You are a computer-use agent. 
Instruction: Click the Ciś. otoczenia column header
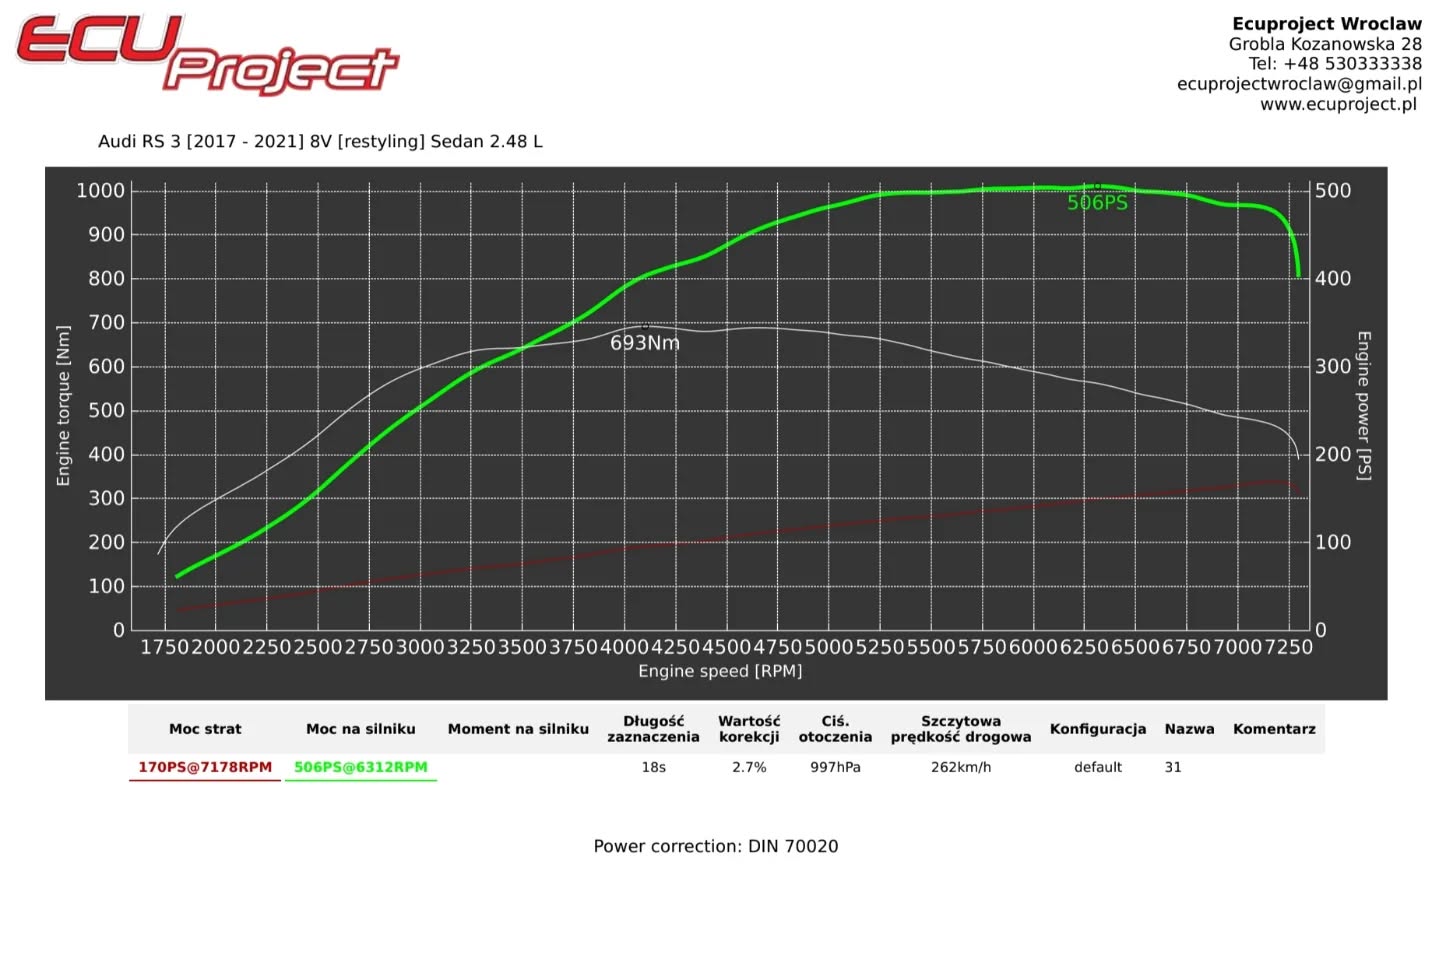835,729
